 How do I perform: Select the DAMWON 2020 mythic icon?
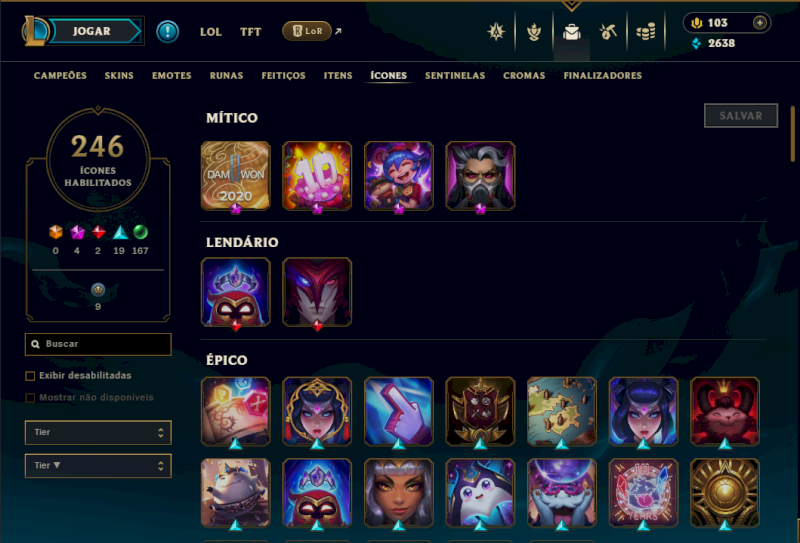click(x=235, y=176)
